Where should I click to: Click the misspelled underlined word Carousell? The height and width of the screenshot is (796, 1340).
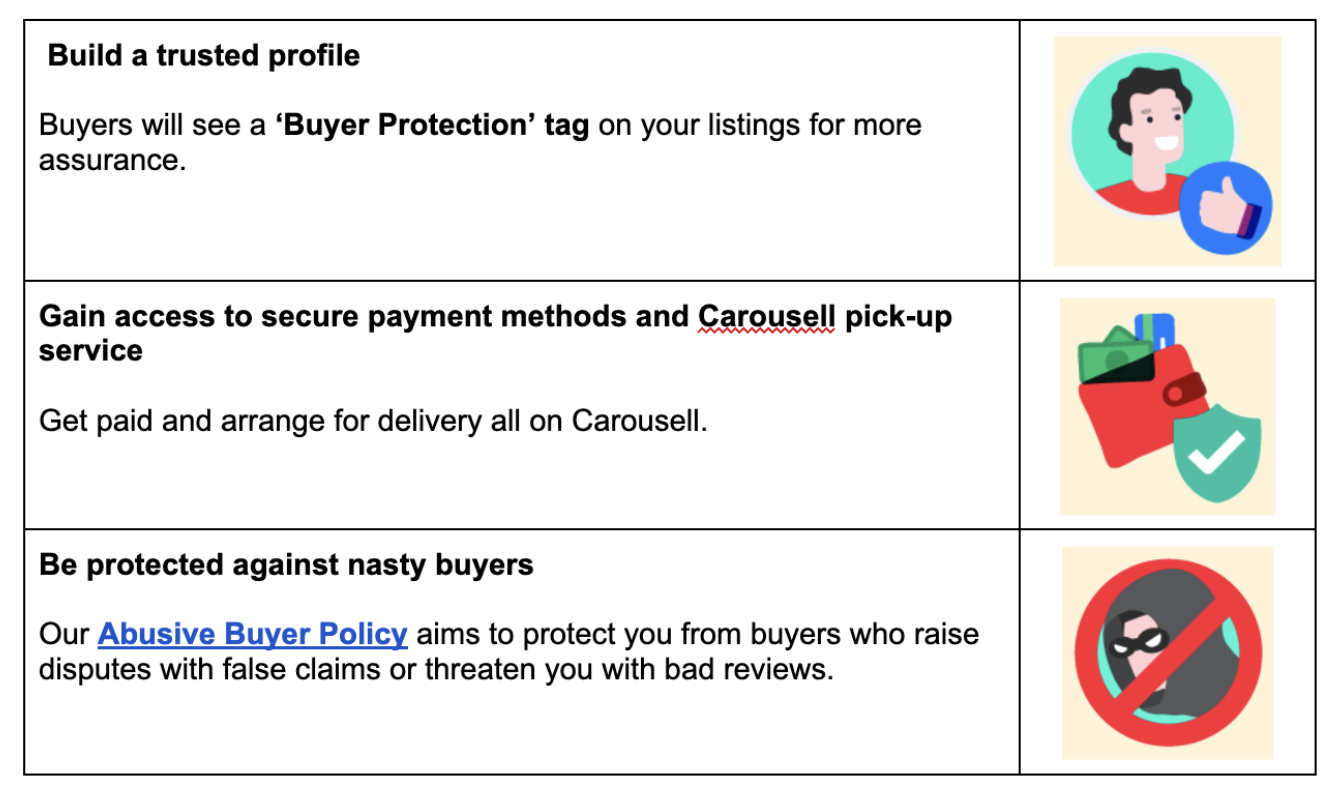[766, 316]
